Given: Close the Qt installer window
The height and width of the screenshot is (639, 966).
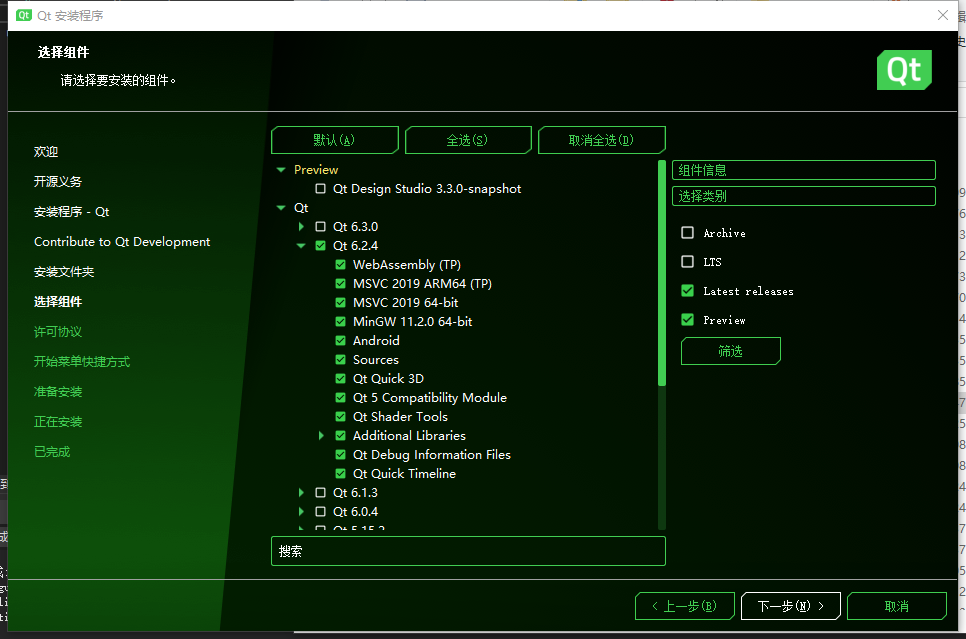Looking at the screenshot, I should click(943, 15).
